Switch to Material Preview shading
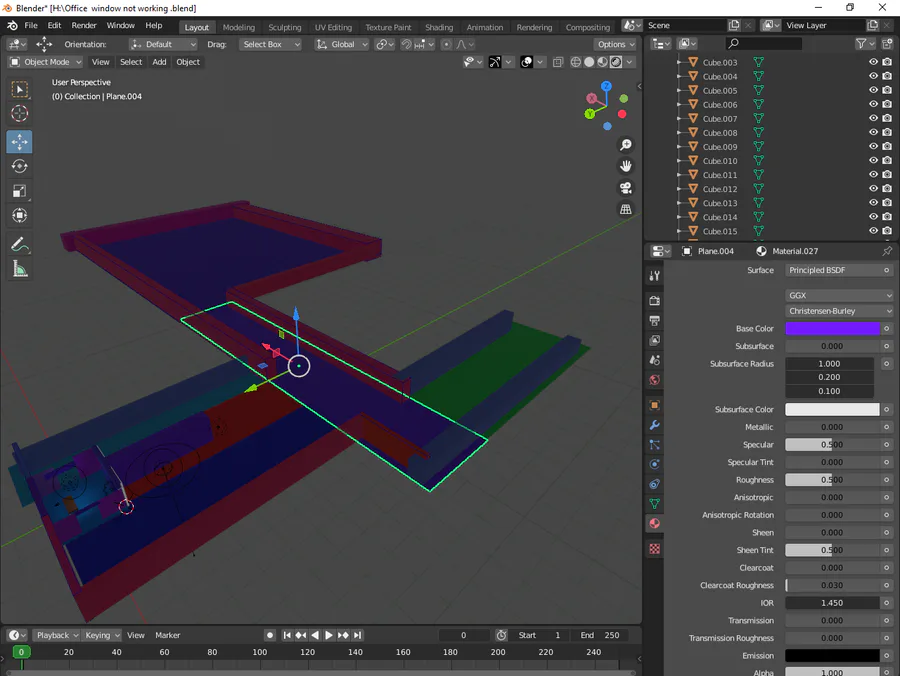The image size is (900, 676). point(602,62)
